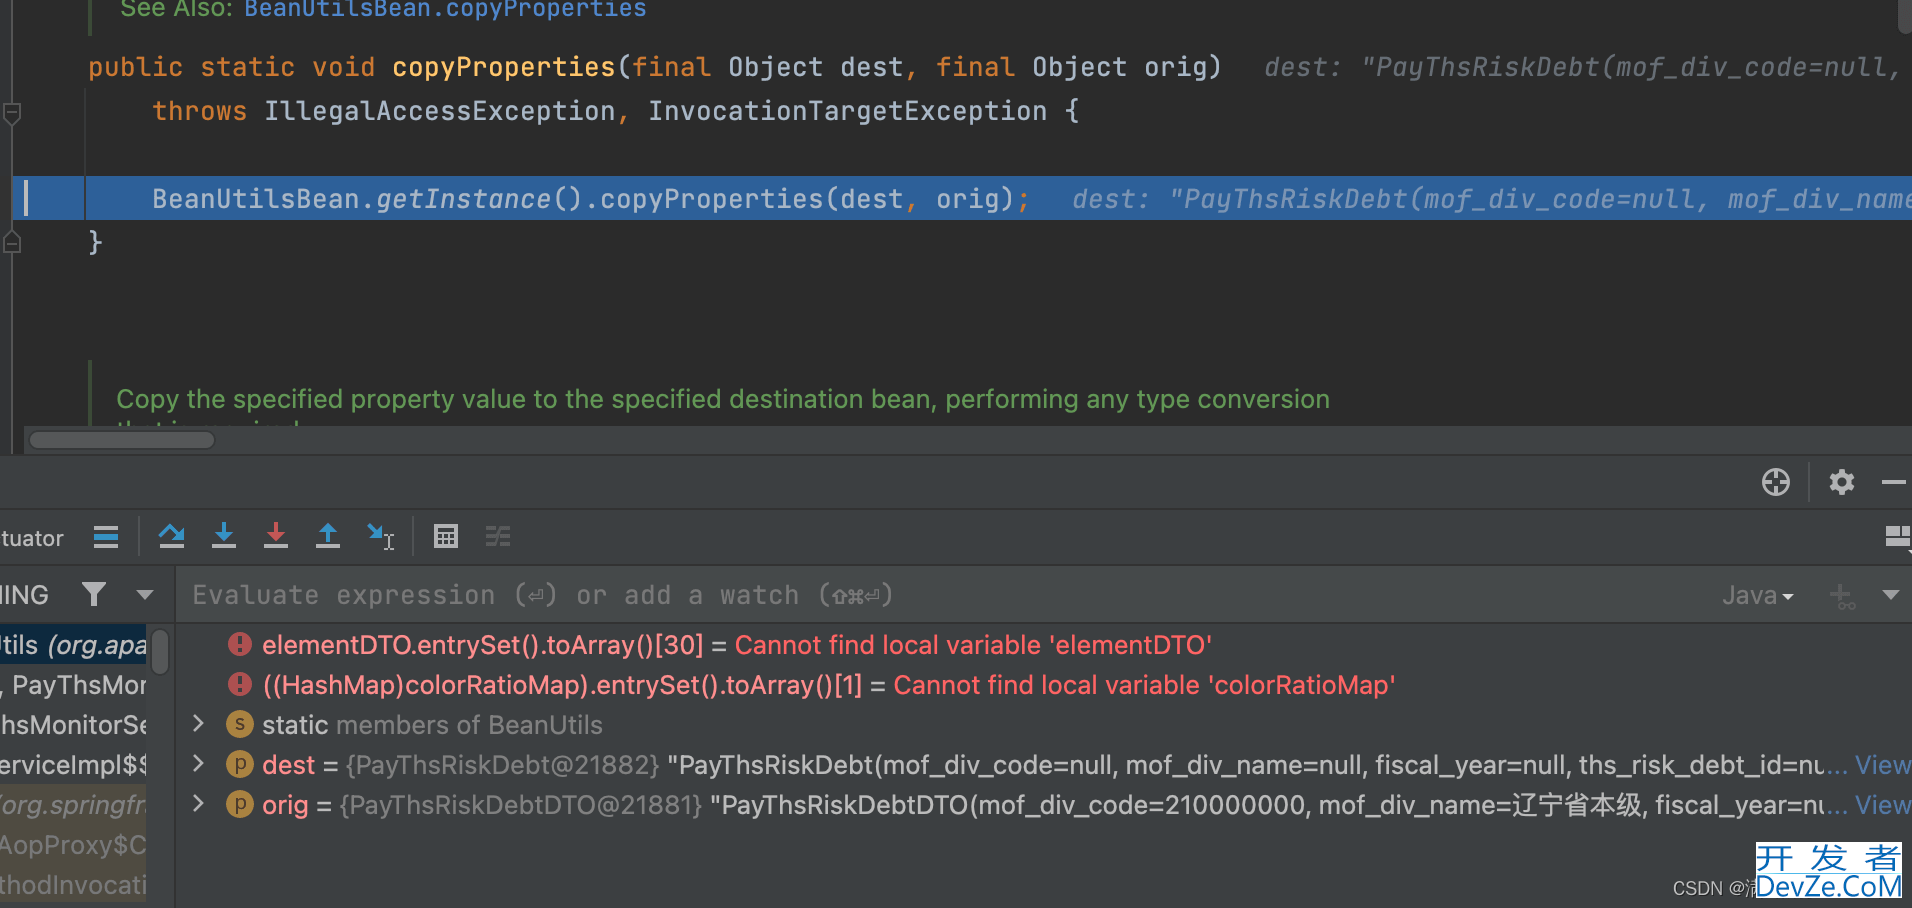This screenshot has width=1912, height=908.
Task: Click the Step Into debugger icon
Action: coord(224,536)
